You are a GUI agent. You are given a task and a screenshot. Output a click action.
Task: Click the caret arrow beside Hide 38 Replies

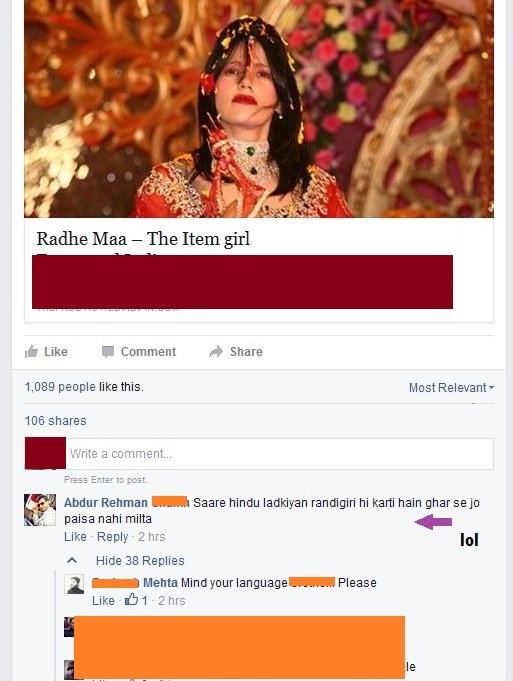(72, 561)
